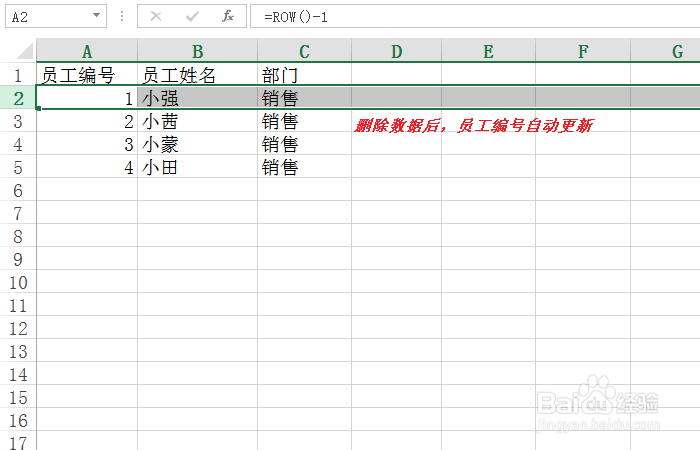Select column A header

(x=87, y=51)
